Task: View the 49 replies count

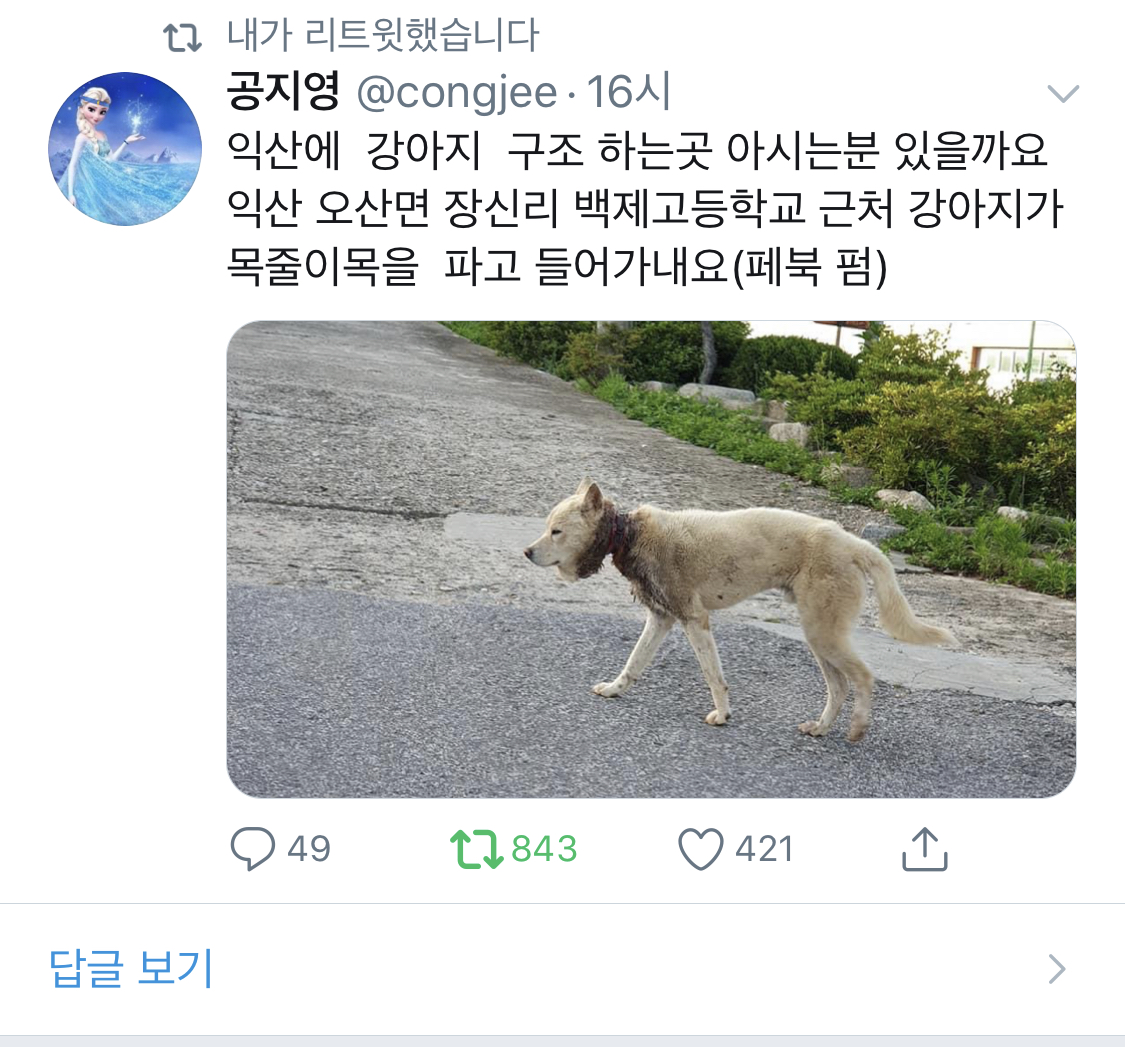Action: click(x=309, y=849)
